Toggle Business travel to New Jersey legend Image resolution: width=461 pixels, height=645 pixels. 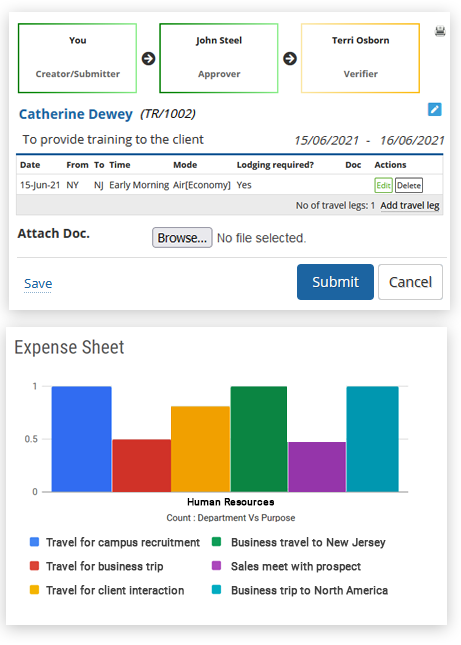coord(299,542)
